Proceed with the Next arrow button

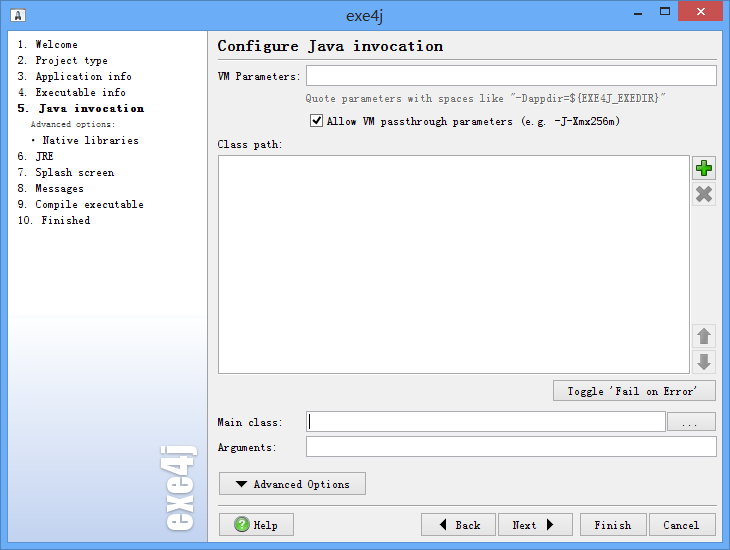click(x=535, y=525)
